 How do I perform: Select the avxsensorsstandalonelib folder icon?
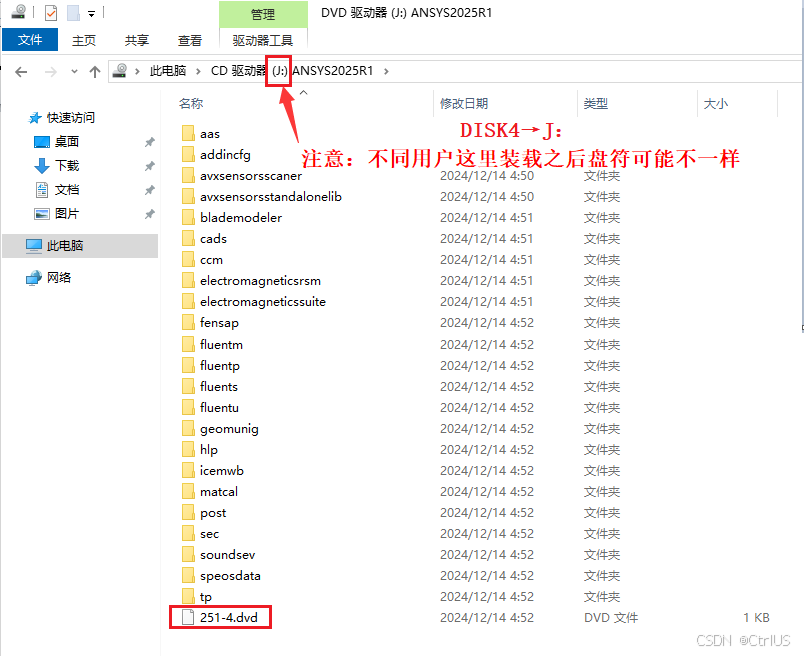point(188,196)
